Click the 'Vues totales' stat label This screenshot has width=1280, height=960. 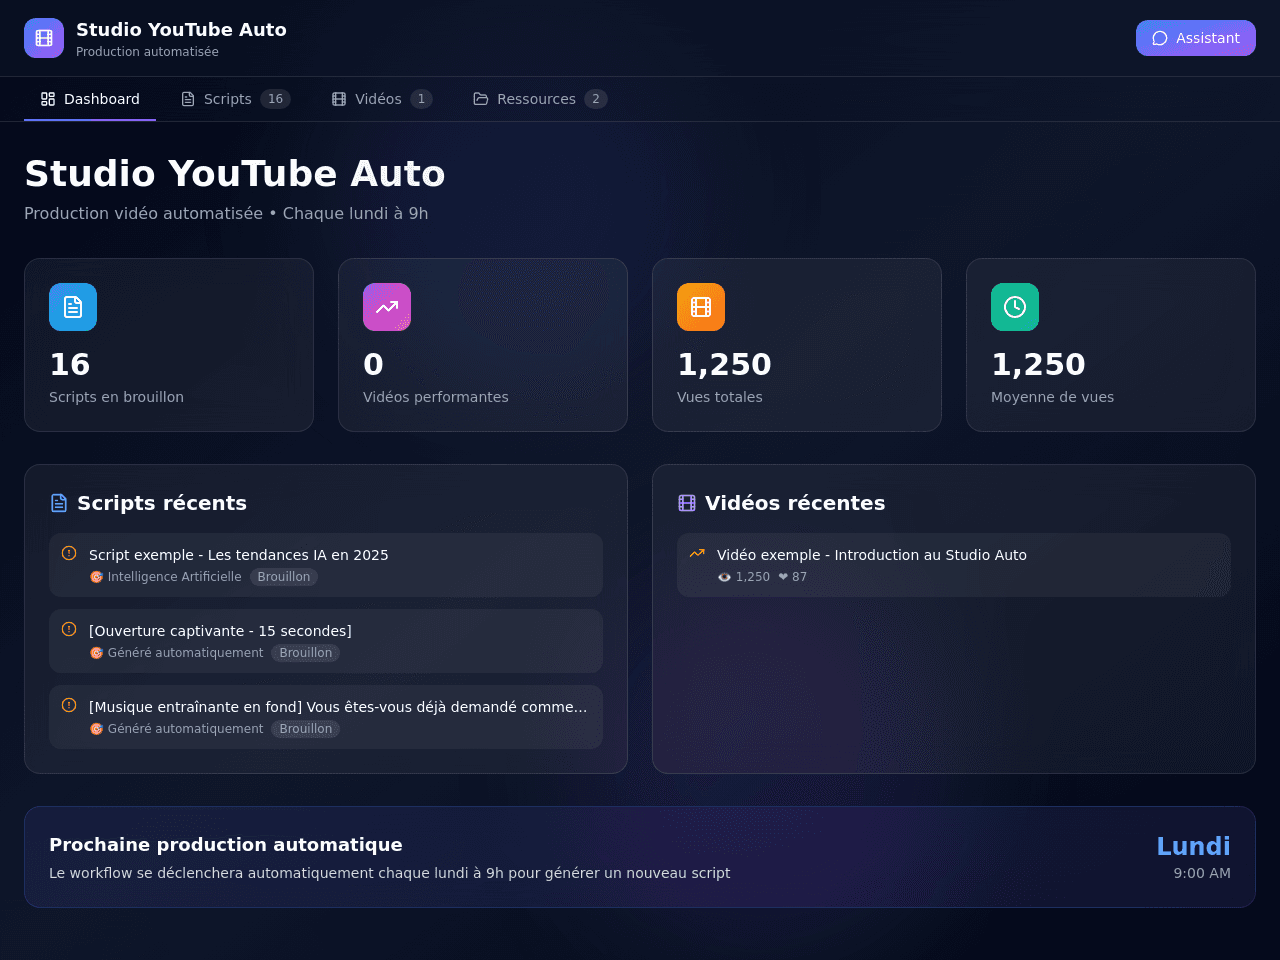tap(720, 397)
